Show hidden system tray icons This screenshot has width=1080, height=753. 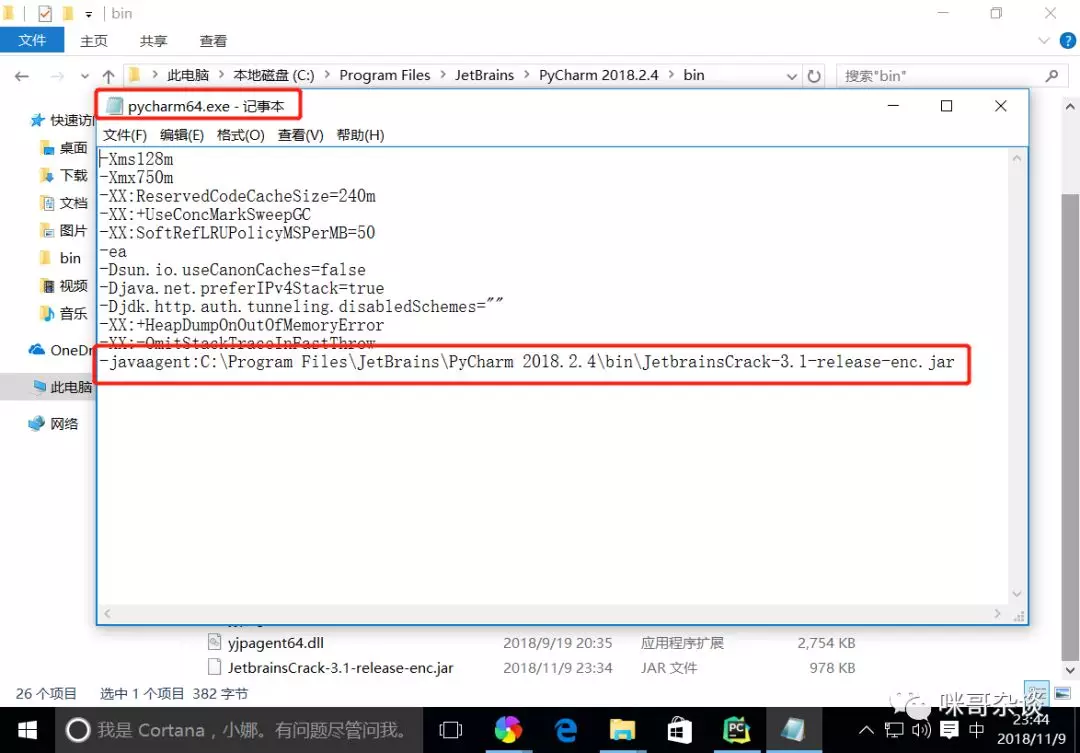(x=866, y=730)
